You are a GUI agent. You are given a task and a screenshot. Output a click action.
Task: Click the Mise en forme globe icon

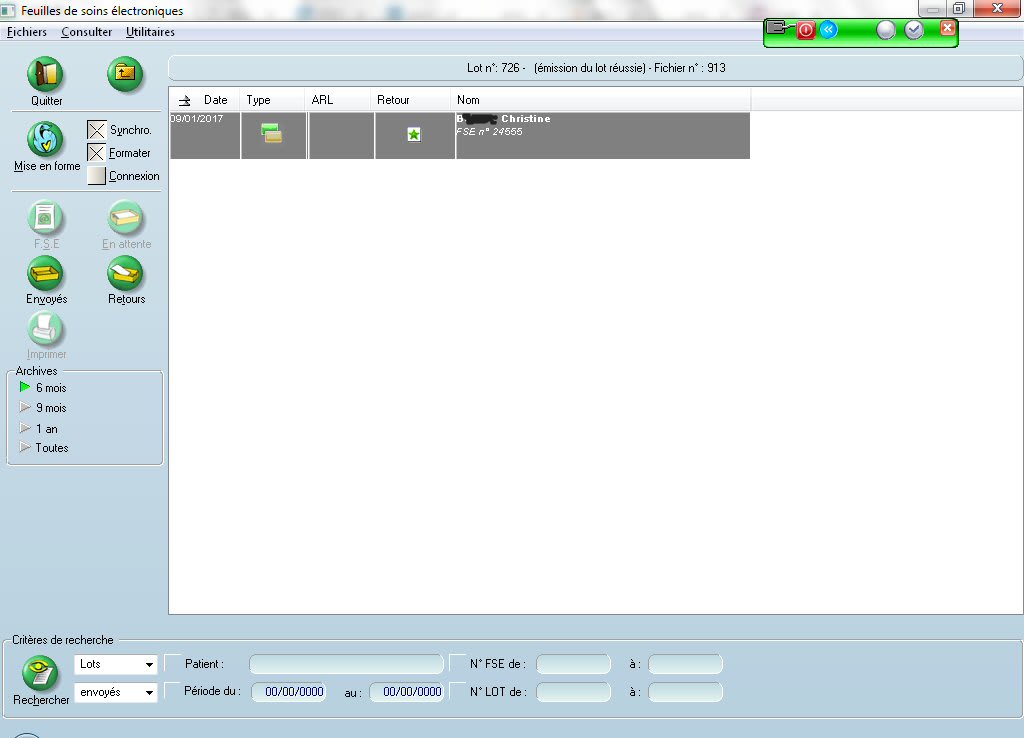click(x=46, y=139)
